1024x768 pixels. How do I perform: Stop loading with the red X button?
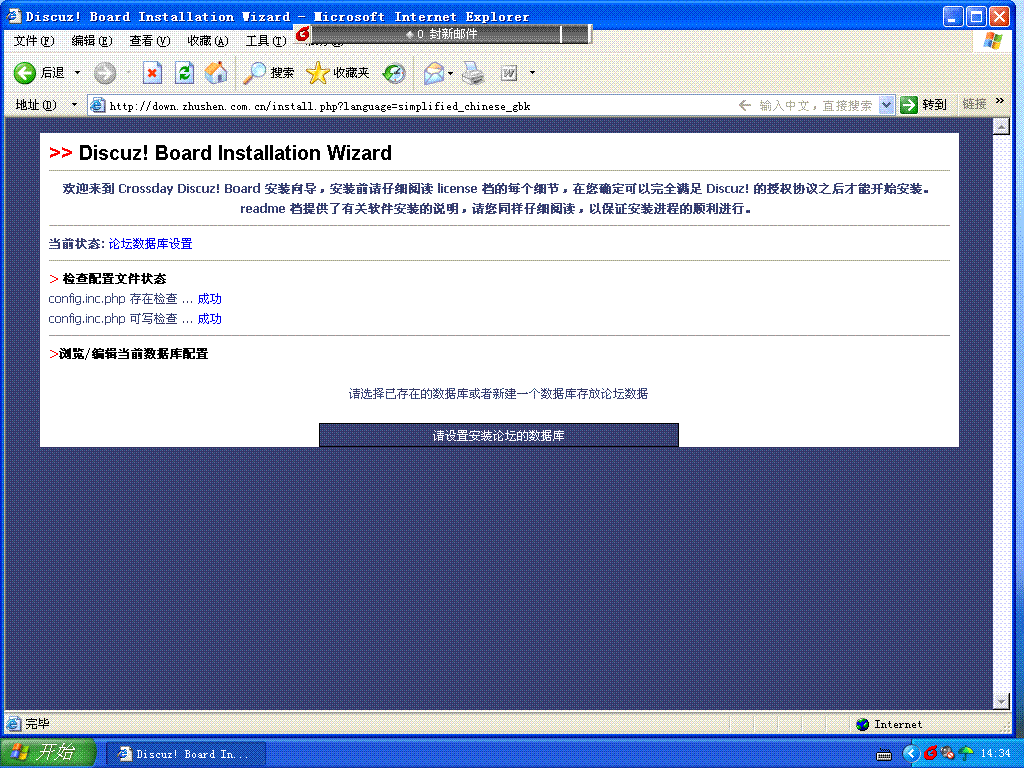[152, 72]
